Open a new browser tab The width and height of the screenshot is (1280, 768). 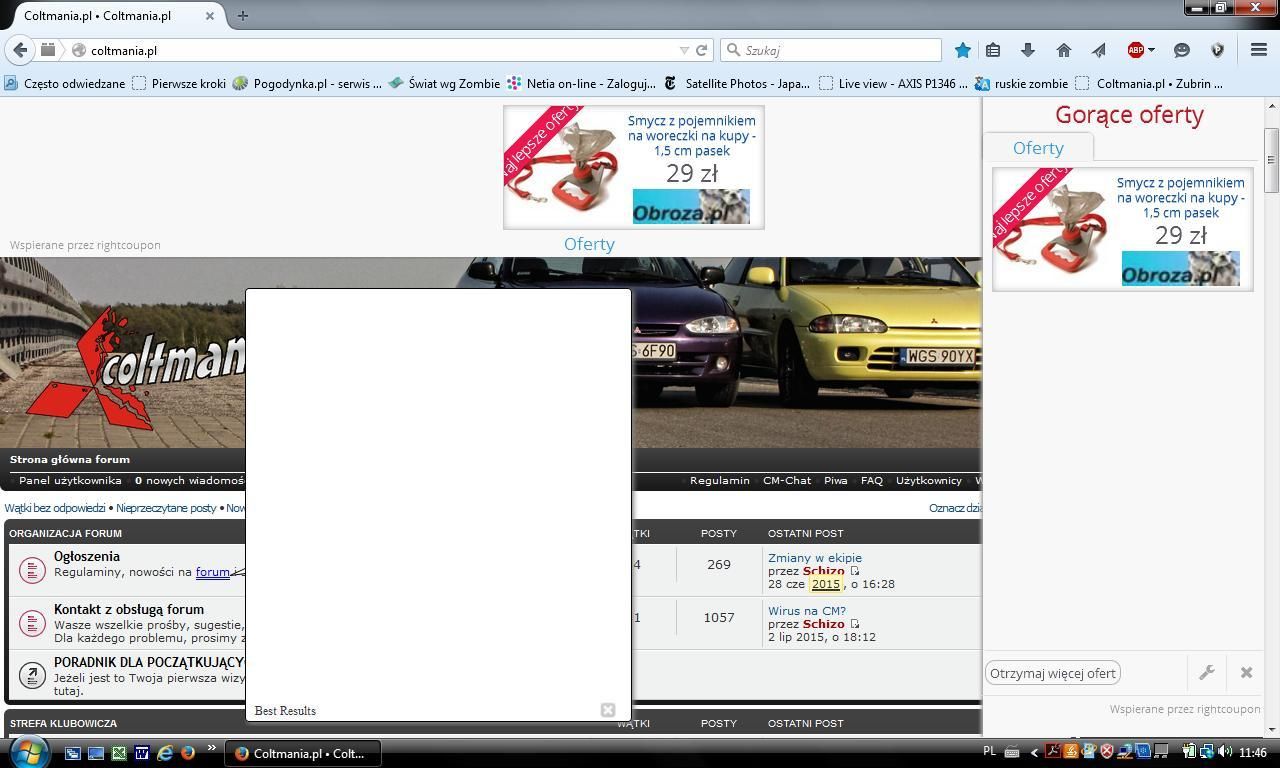(x=243, y=15)
